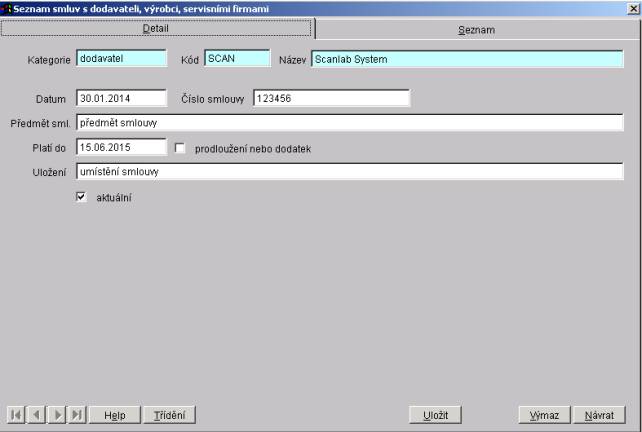Screen dimensions: 642x432
Task: Enable the prodloužení nebo dodatek checkbox
Action: click(181, 148)
